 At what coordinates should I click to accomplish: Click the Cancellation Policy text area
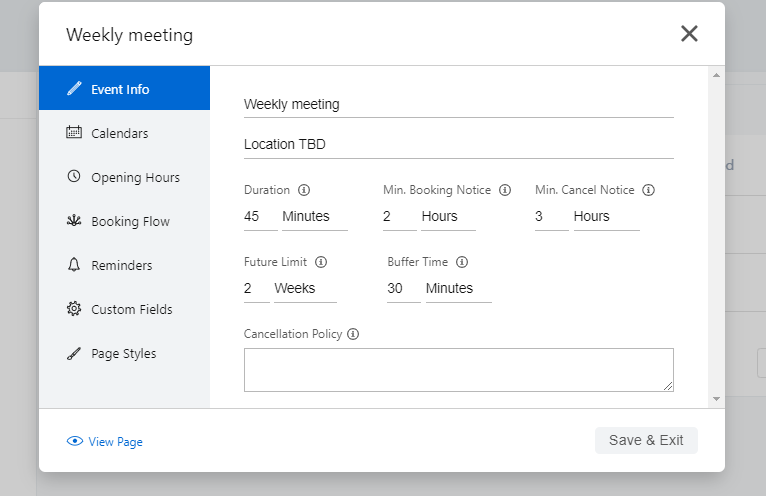tap(458, 369)
